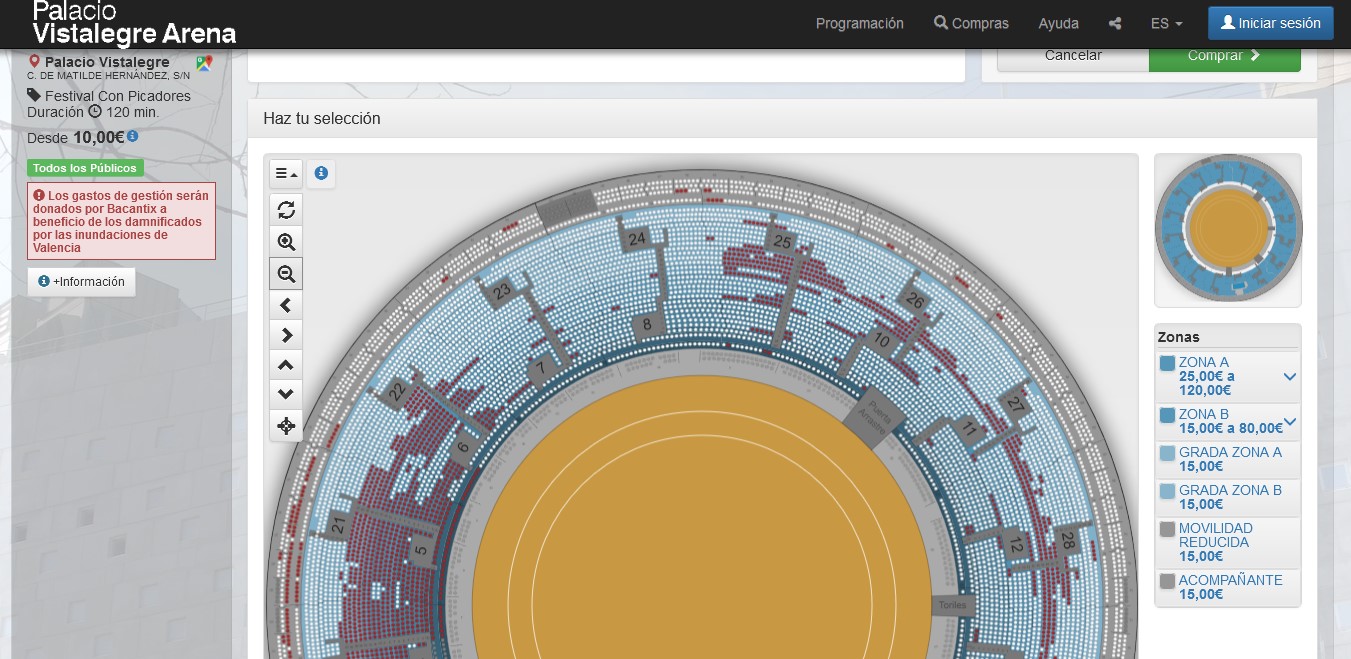Zoom in on the seat map

click(286, 242)
